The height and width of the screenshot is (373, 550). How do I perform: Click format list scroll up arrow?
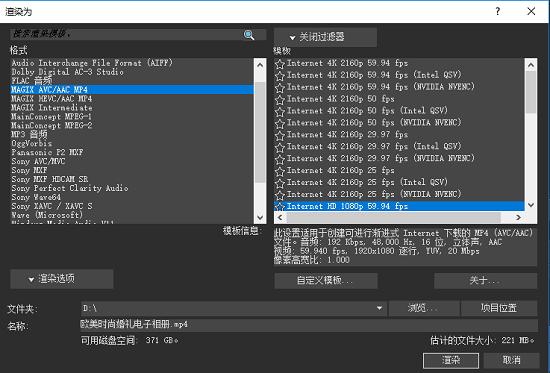click(260, 65)
